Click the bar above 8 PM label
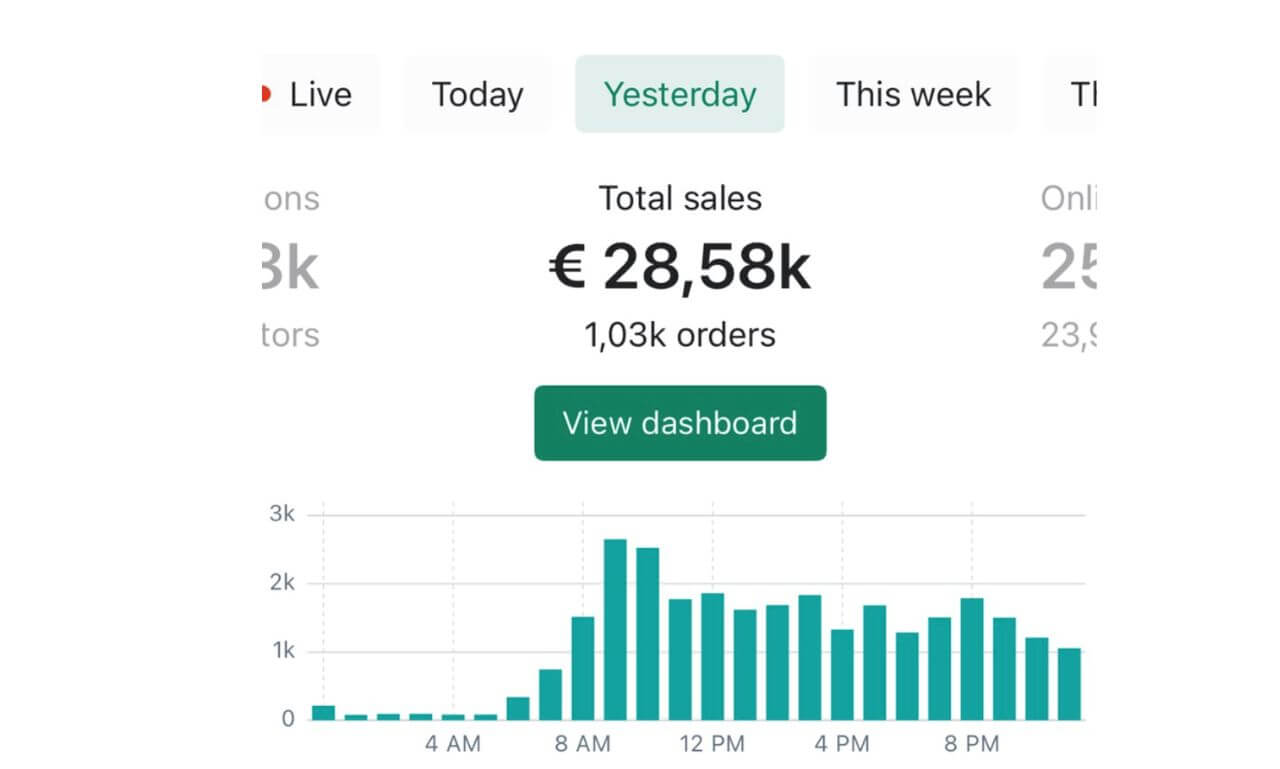 coord(972,658)
